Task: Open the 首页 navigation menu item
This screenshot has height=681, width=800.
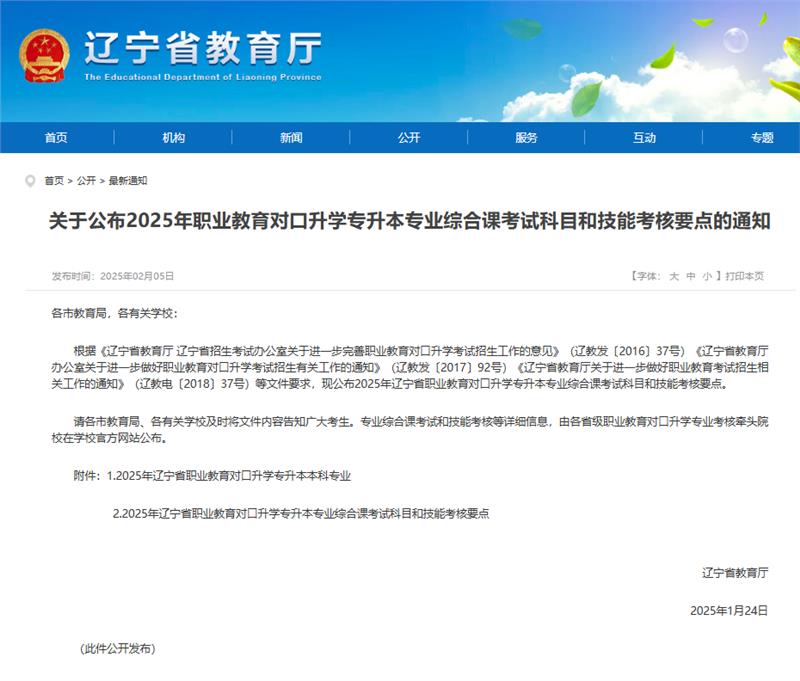Action: pyautogui.click(x=56, y=137)
